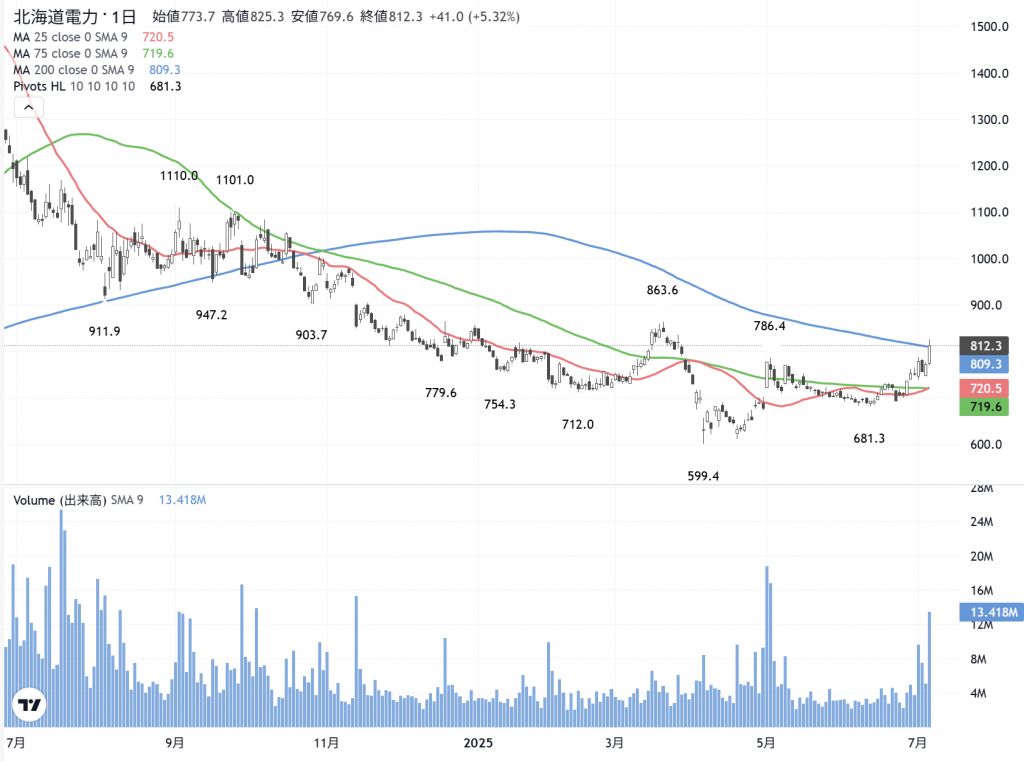Click the 712.0 pivot low label
This screenshot has width=1024, height=762.
(578, 424)
